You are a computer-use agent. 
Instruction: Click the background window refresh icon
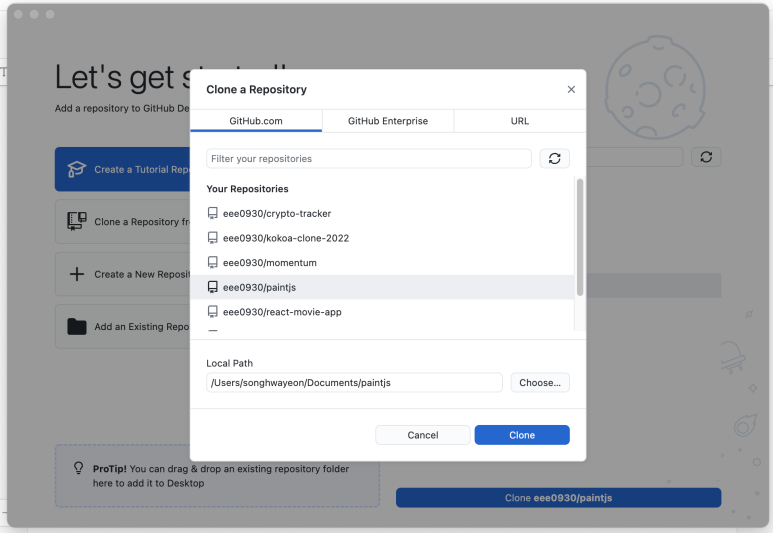(706, 157)
